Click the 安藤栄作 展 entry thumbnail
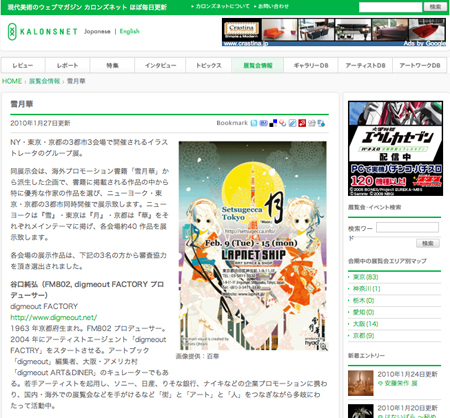The image size is (450, 418). (361, 383)
